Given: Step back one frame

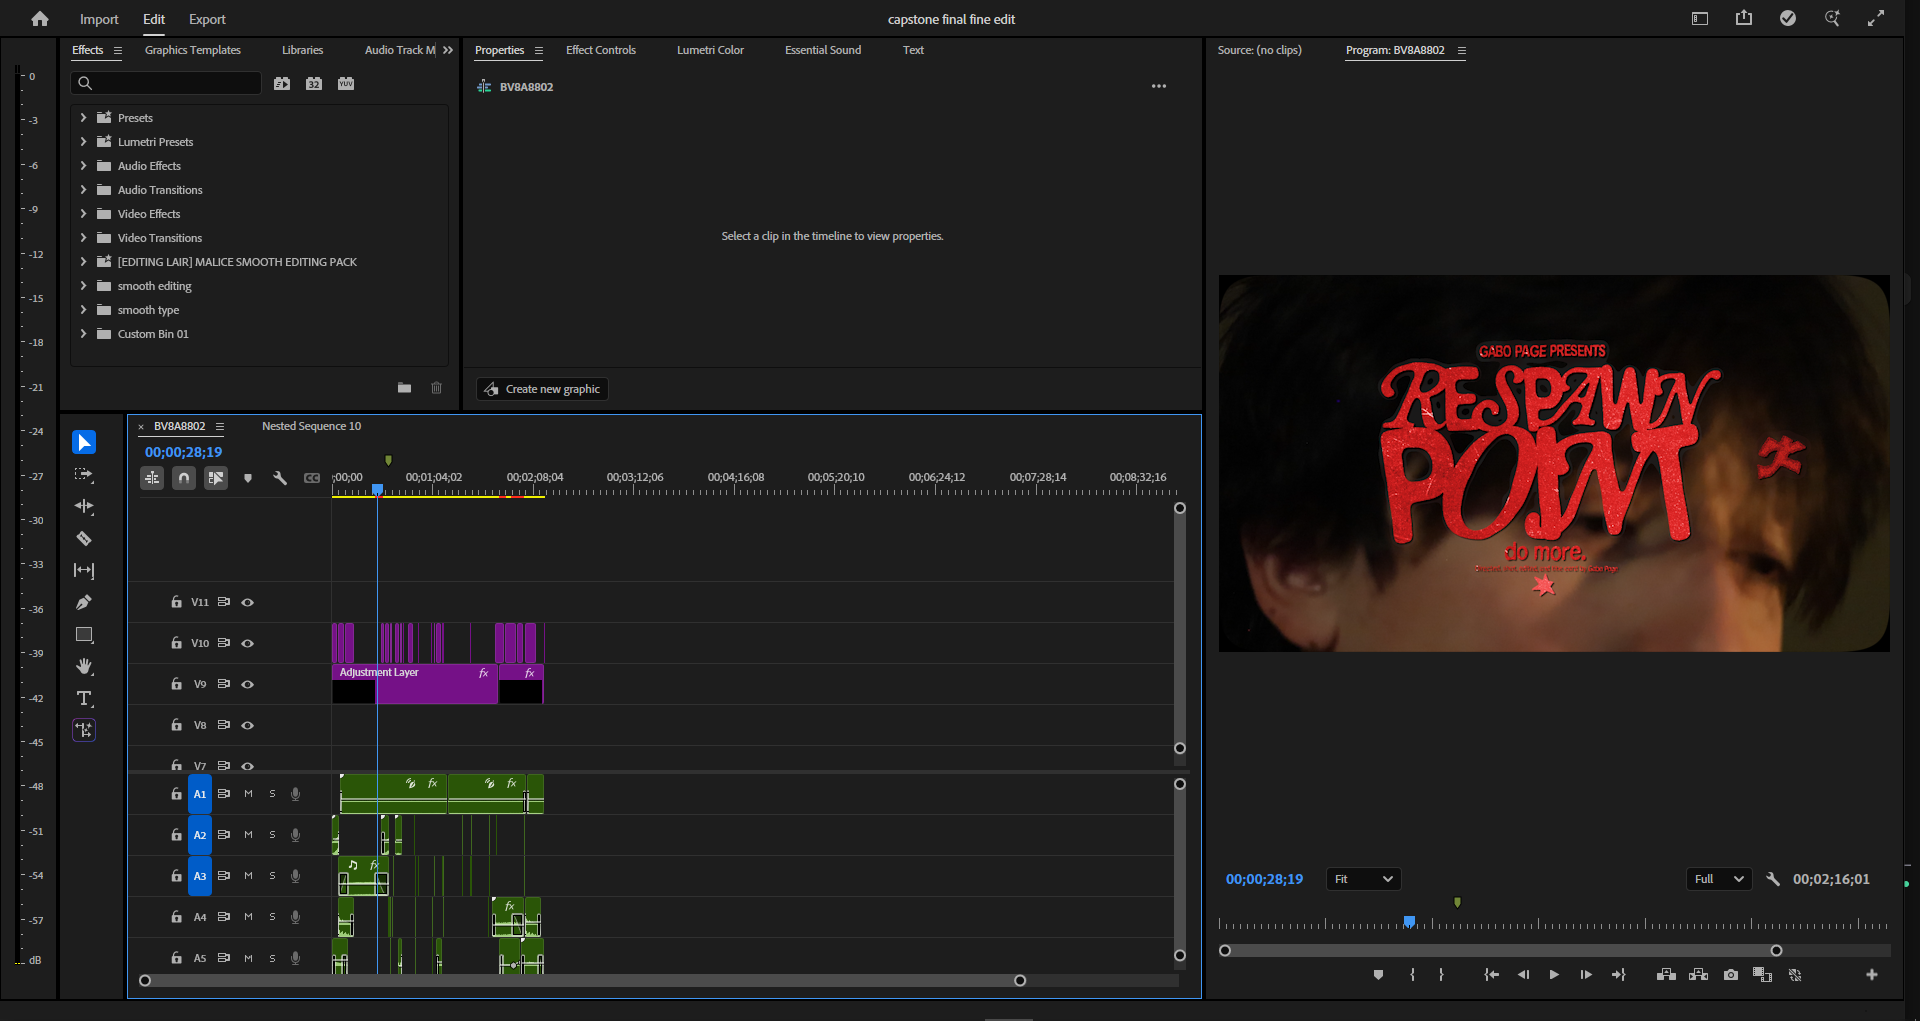Looking at the screenshot, I should pos(1523,975).
